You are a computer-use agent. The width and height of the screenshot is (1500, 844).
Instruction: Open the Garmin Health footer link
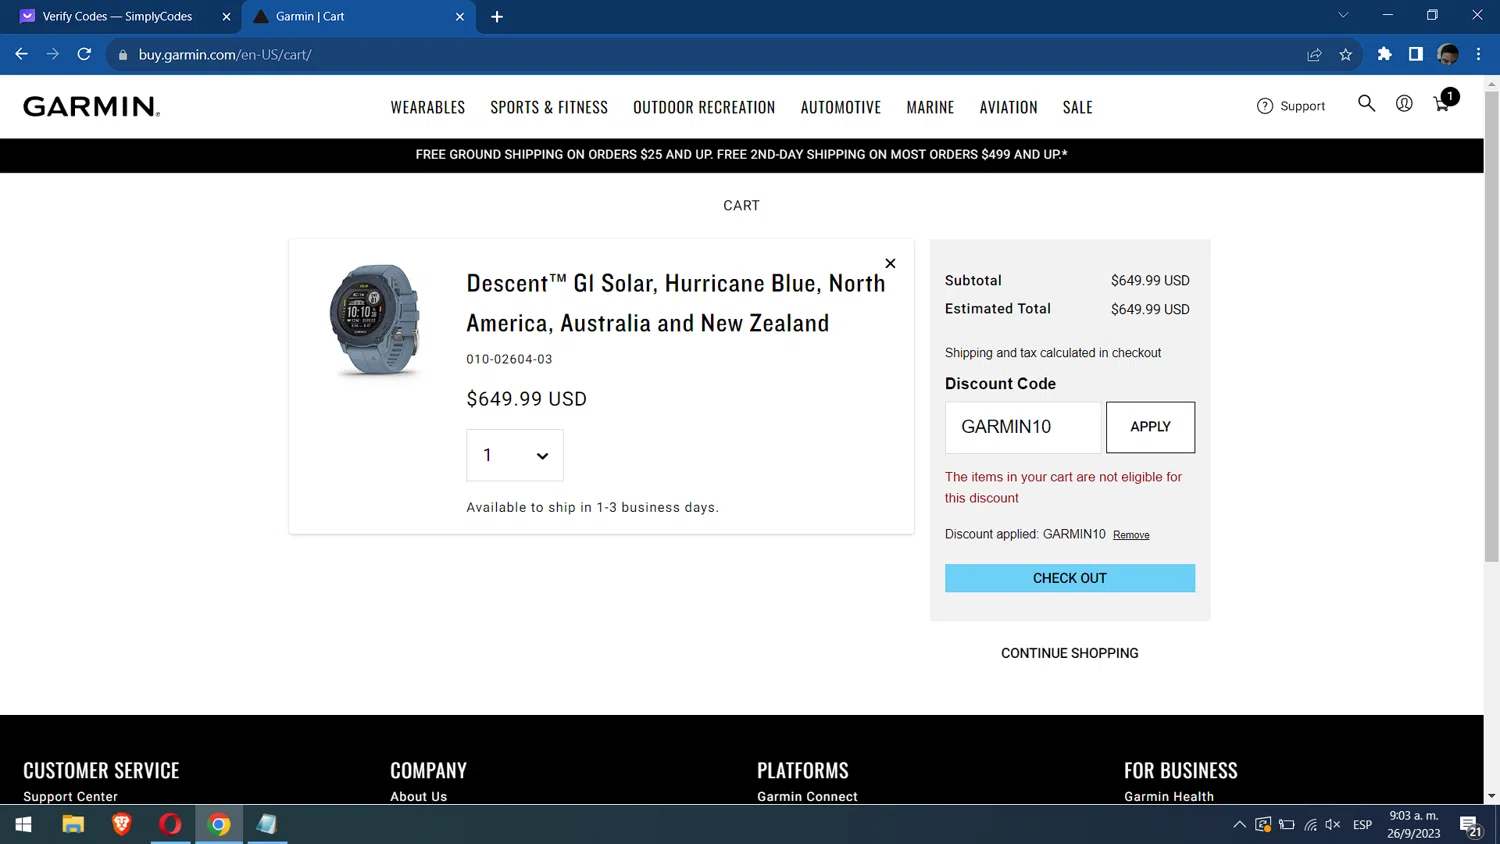tap(1169, 796)
